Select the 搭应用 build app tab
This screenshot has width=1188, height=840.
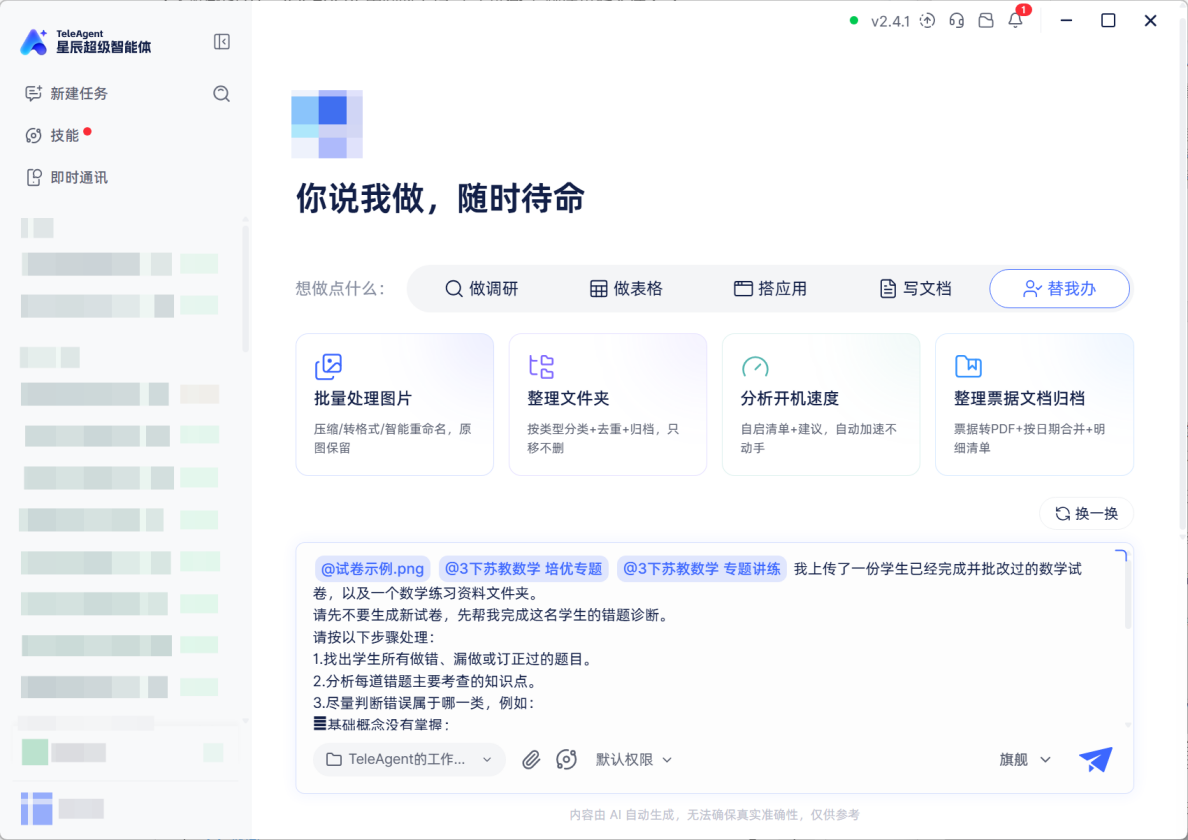(771, 289)
